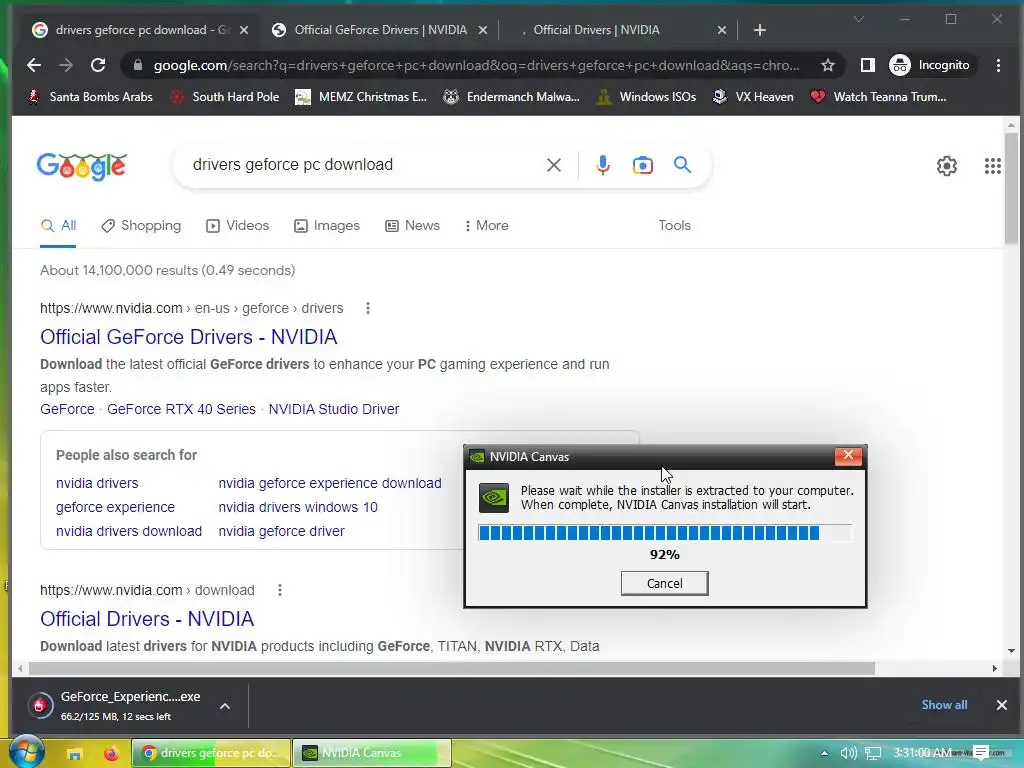The image size is (1024, 768).
Task: Open File Explorer from taskbar
Action: (74, 754)
